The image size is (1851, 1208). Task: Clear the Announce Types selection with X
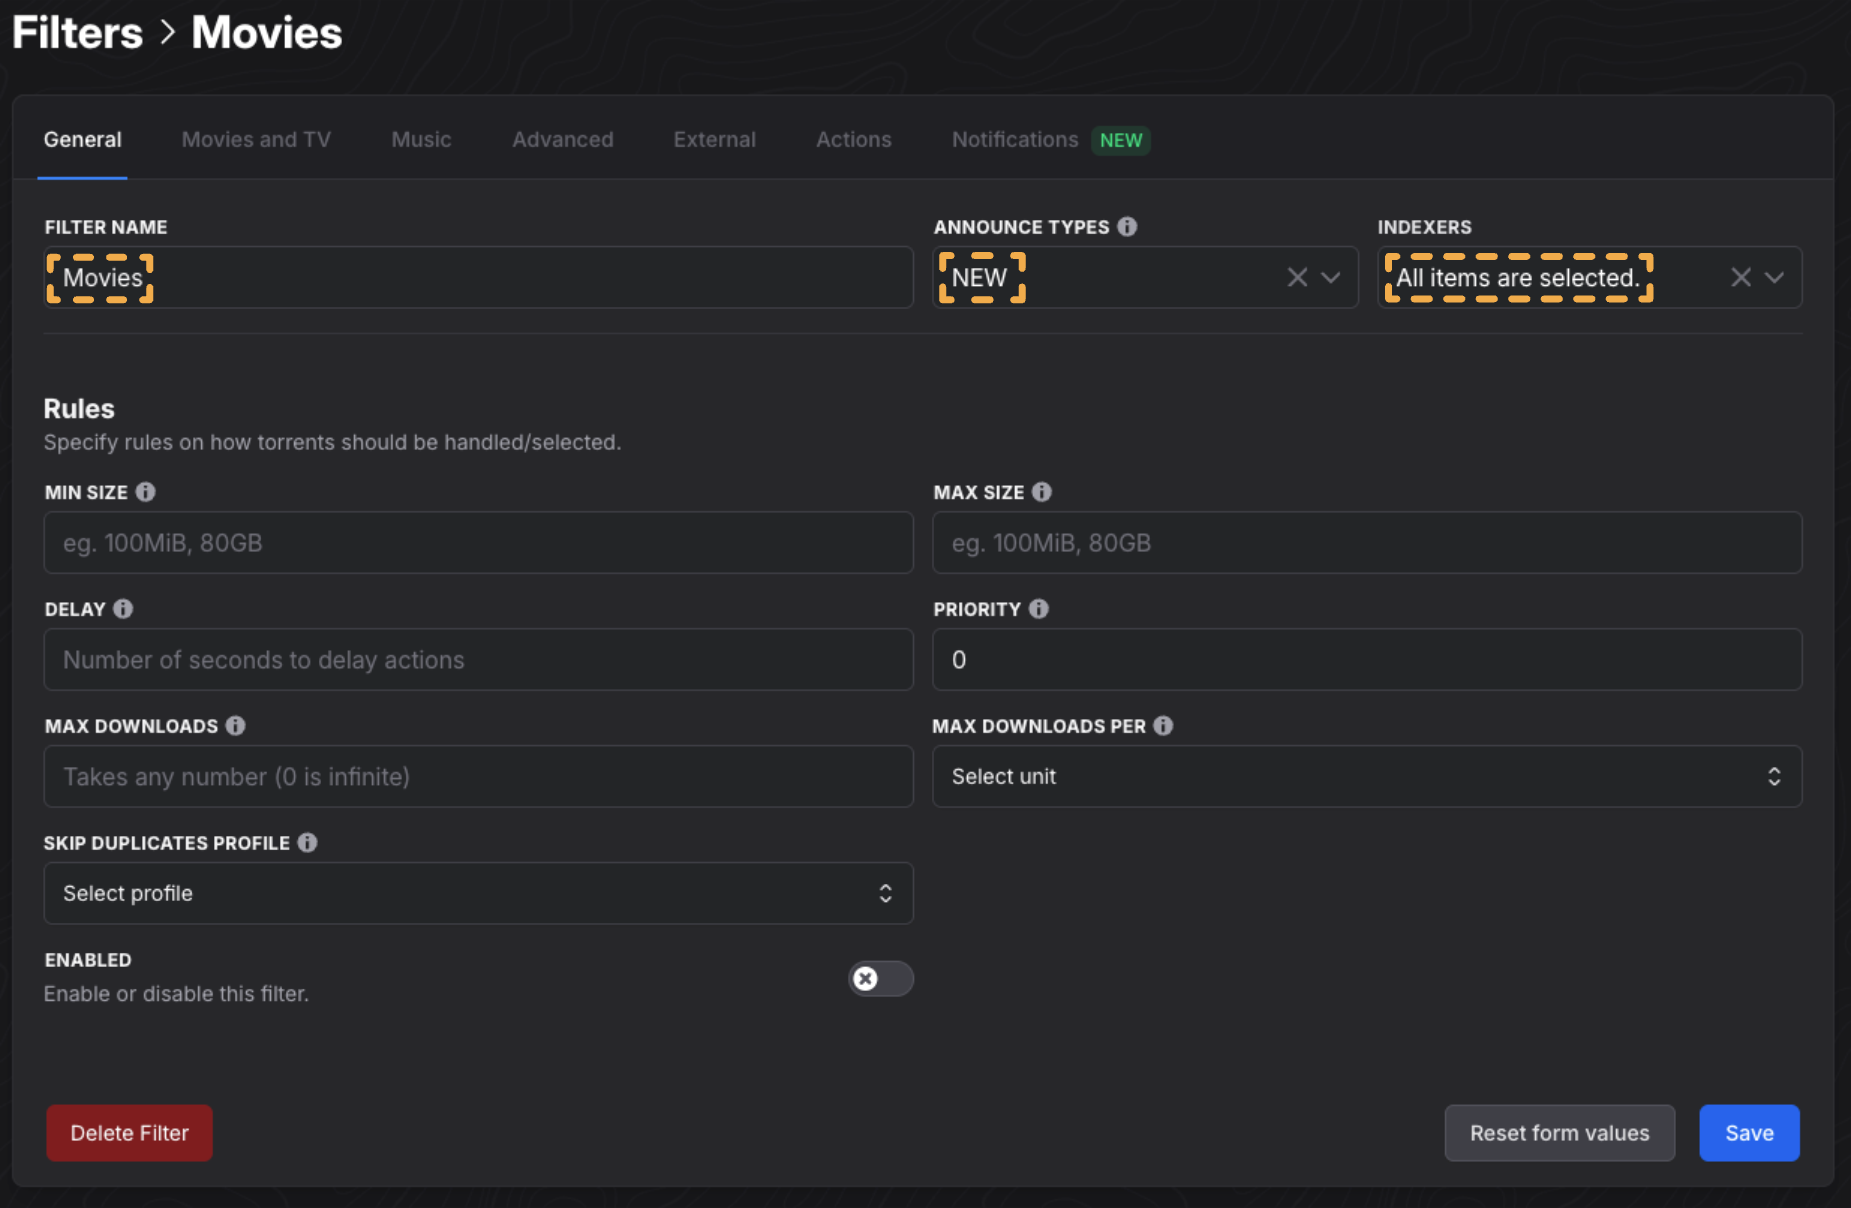1297,278
